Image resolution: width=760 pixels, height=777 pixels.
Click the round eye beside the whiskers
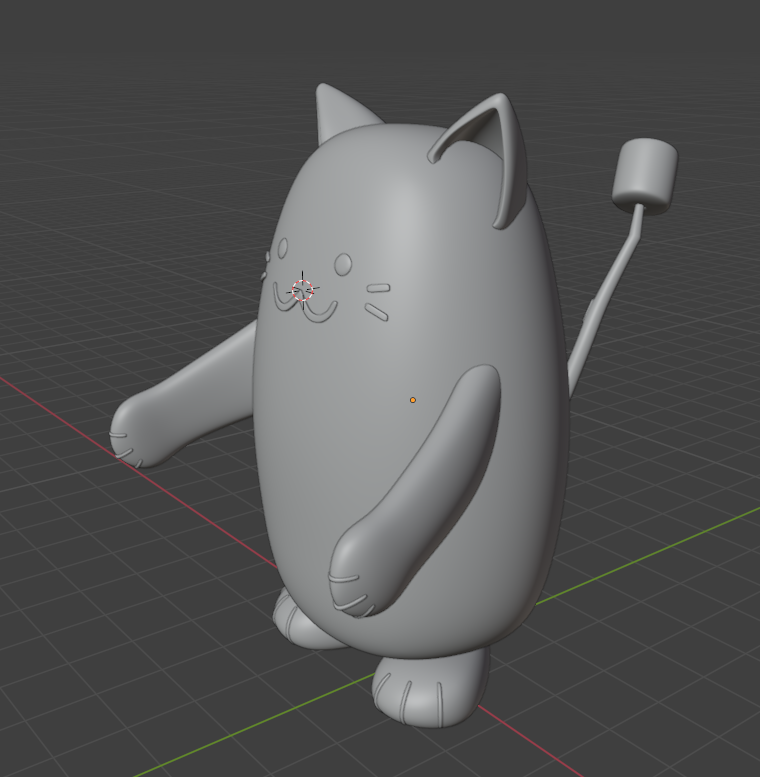343,265
